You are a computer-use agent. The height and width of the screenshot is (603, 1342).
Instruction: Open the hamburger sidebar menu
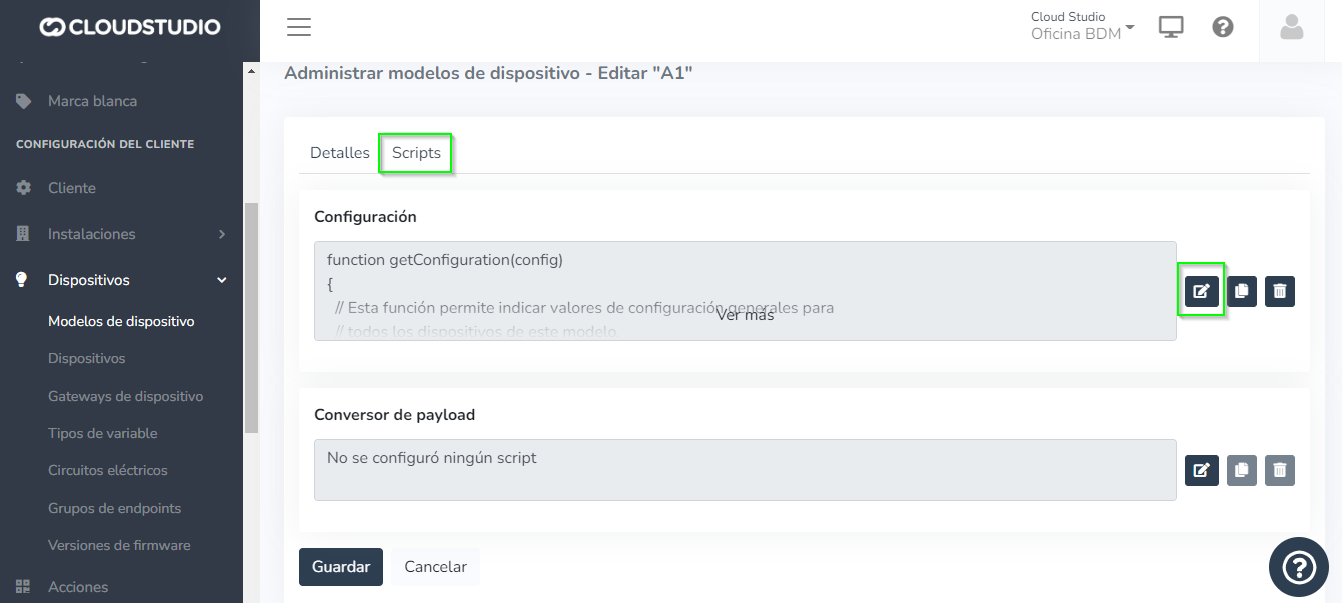coord(299,27)
